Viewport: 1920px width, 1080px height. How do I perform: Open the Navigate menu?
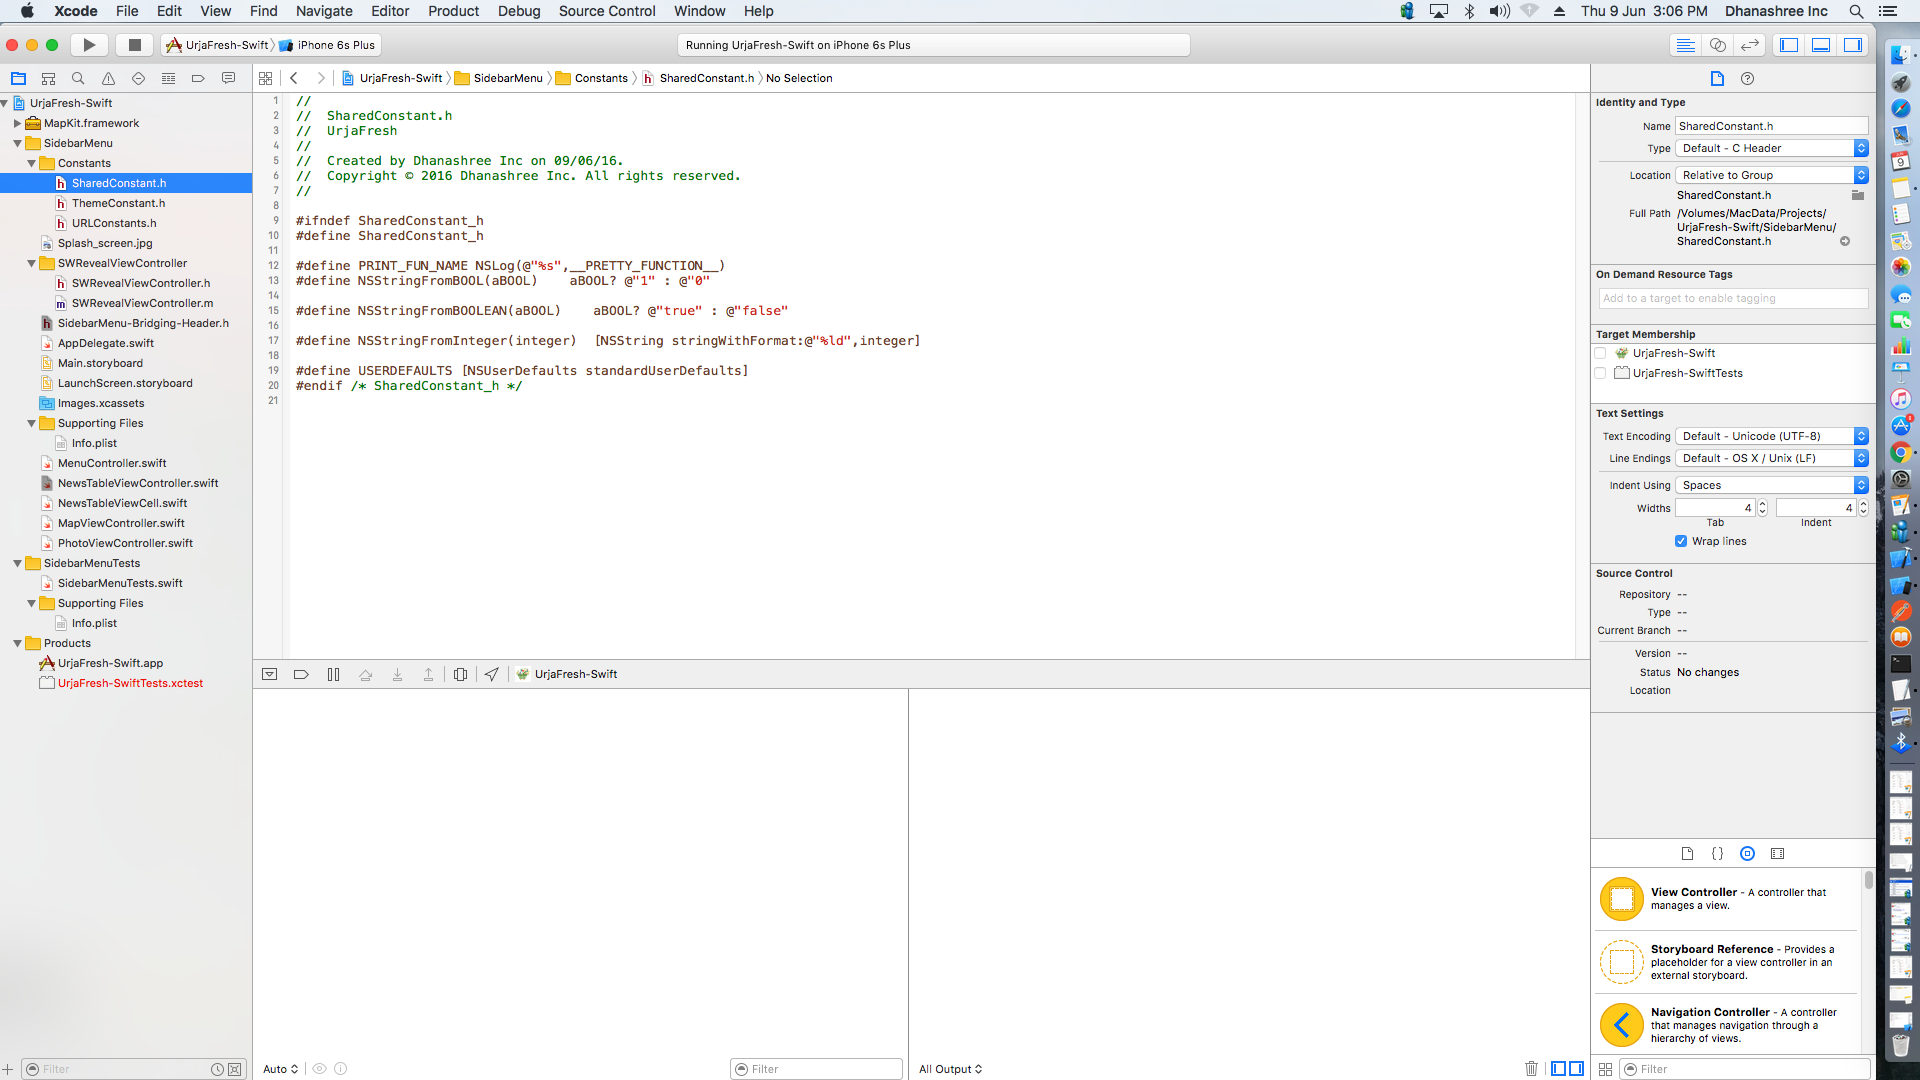[324, 11]
